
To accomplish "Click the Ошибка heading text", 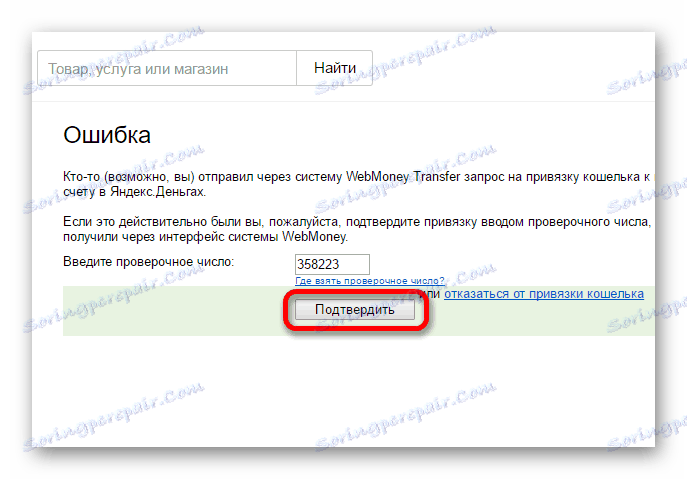I will click(107, 135).
